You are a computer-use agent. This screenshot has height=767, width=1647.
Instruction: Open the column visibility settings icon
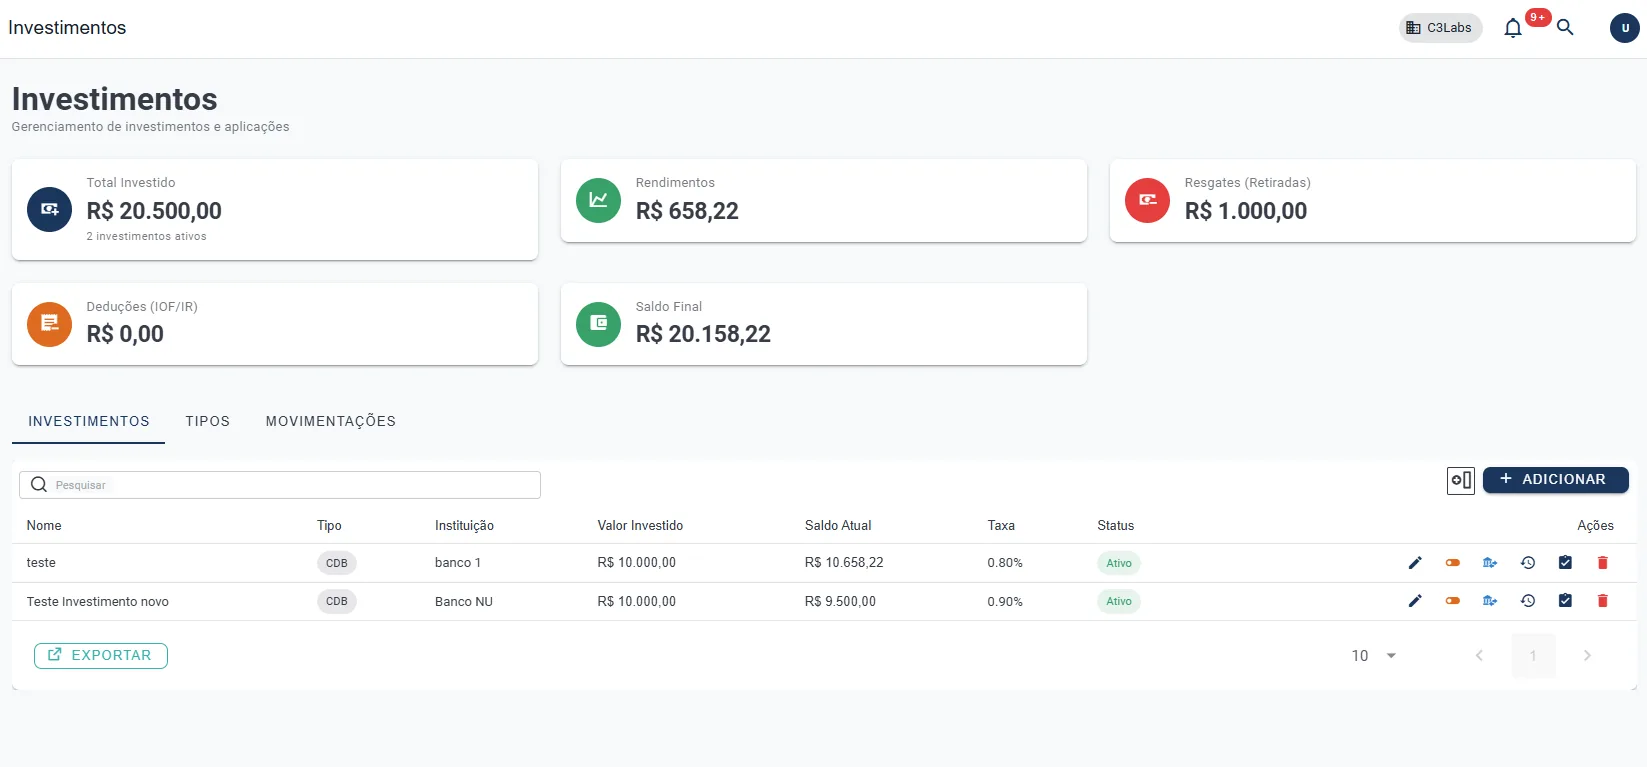(1461, 481)
